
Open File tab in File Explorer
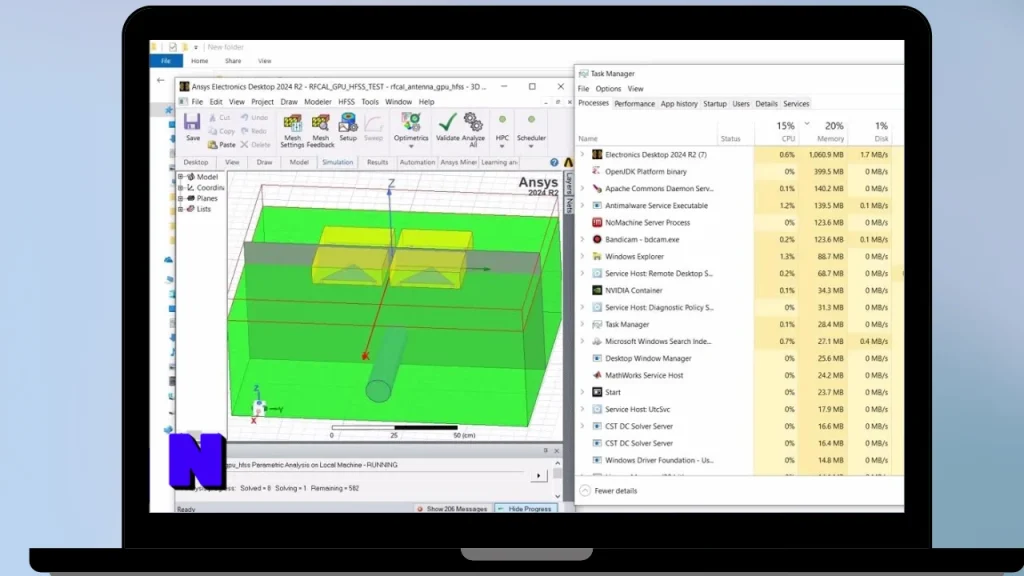pos(166,61)
